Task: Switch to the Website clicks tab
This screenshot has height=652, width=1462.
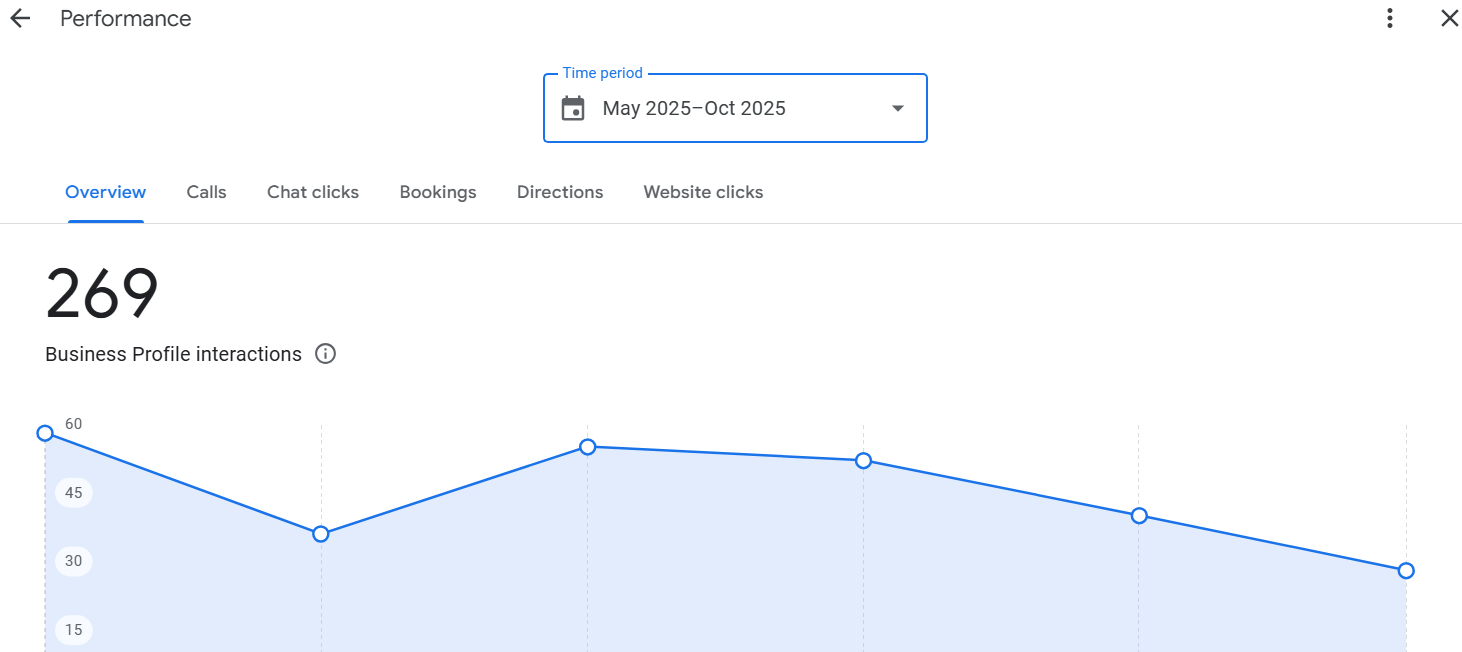Action: pos(703,192)
